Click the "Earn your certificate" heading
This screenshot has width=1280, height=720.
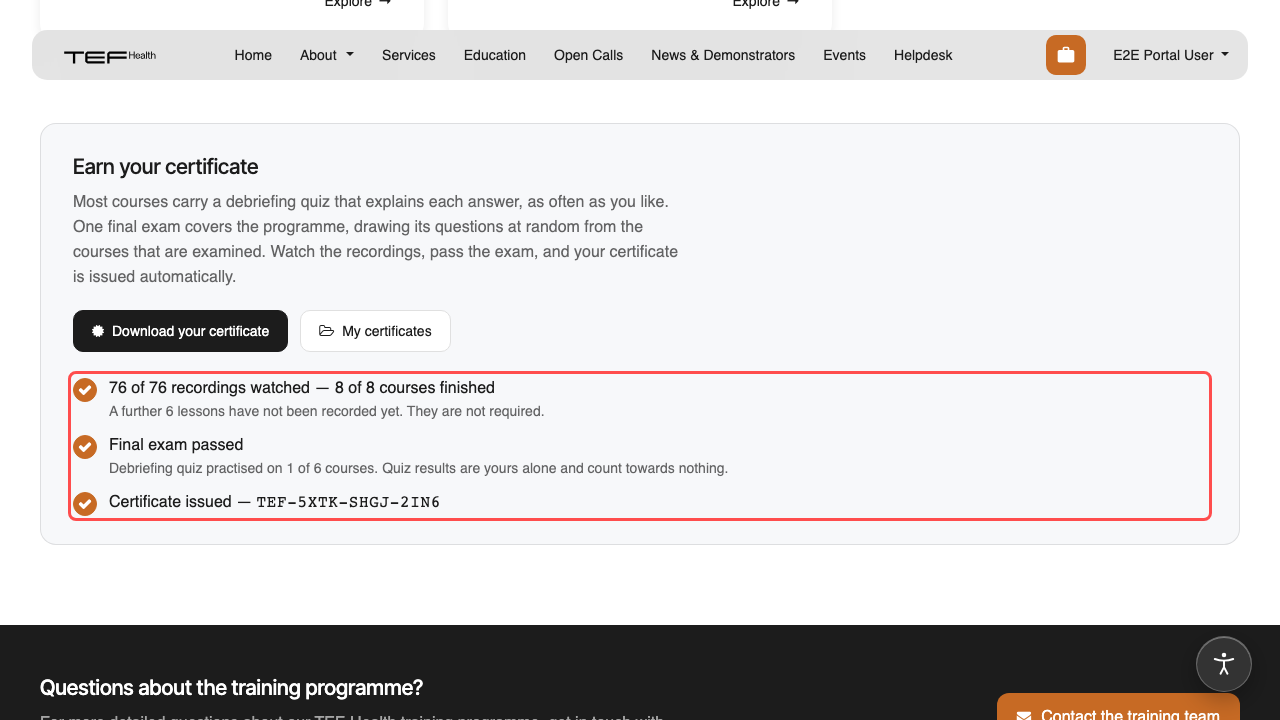point(166,167)
